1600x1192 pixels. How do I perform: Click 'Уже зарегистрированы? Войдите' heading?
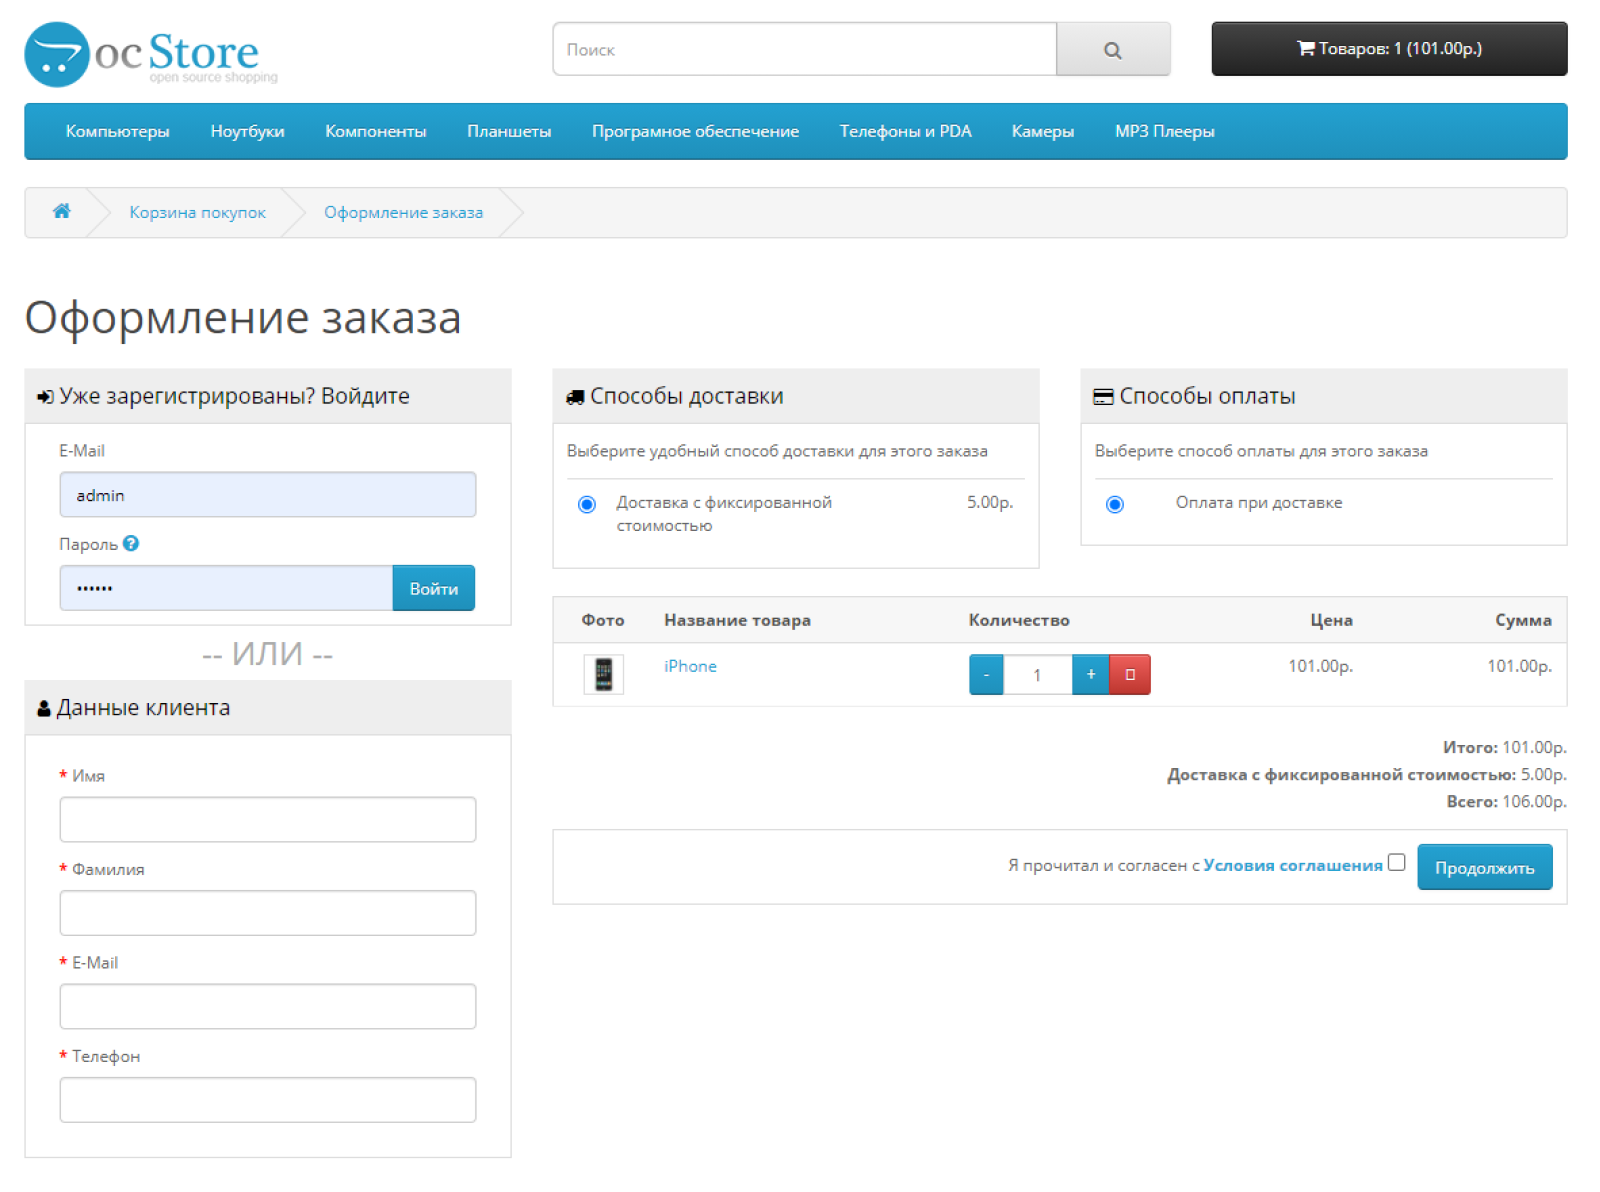click(234, 396)
